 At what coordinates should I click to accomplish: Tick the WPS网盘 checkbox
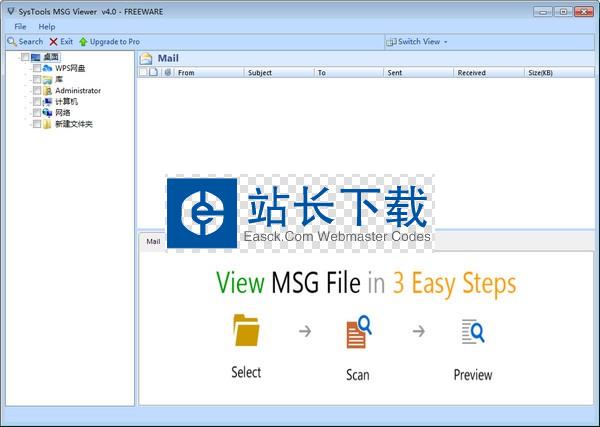pos(37,68)
